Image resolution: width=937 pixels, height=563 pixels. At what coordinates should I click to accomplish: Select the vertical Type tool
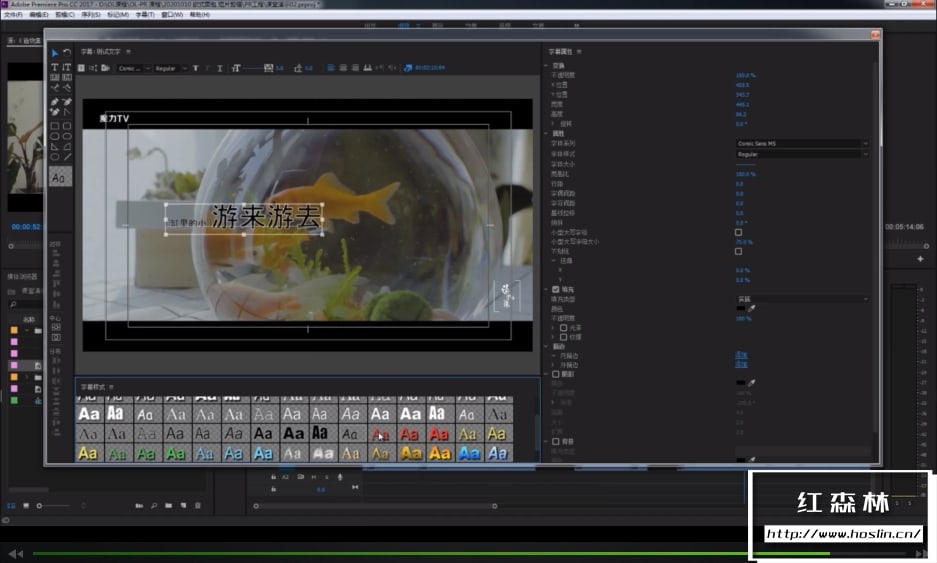pyautogui.click(x=67, y=66)
